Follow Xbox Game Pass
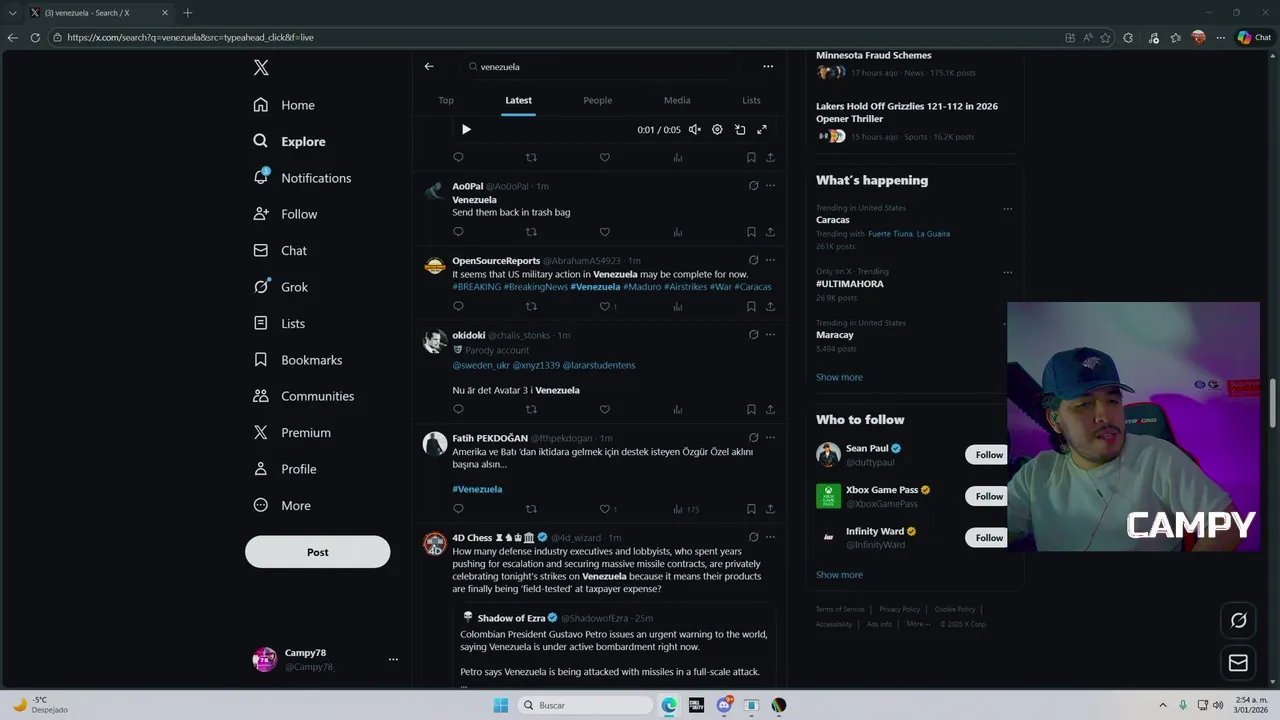 point(988,496)
